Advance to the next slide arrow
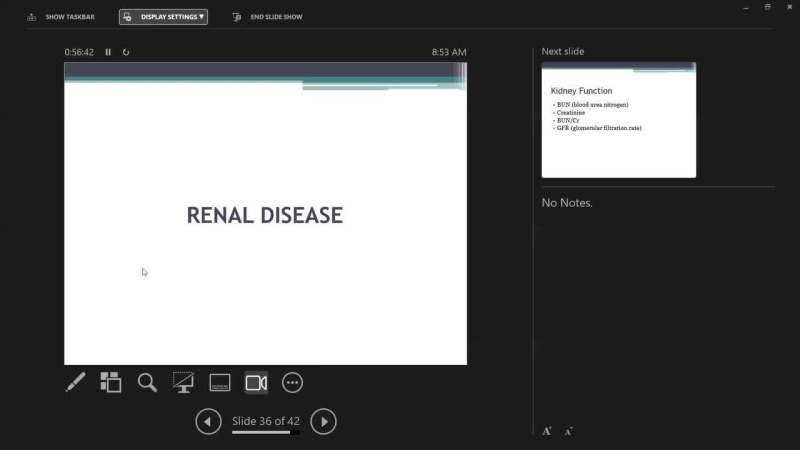 (323, 421)
